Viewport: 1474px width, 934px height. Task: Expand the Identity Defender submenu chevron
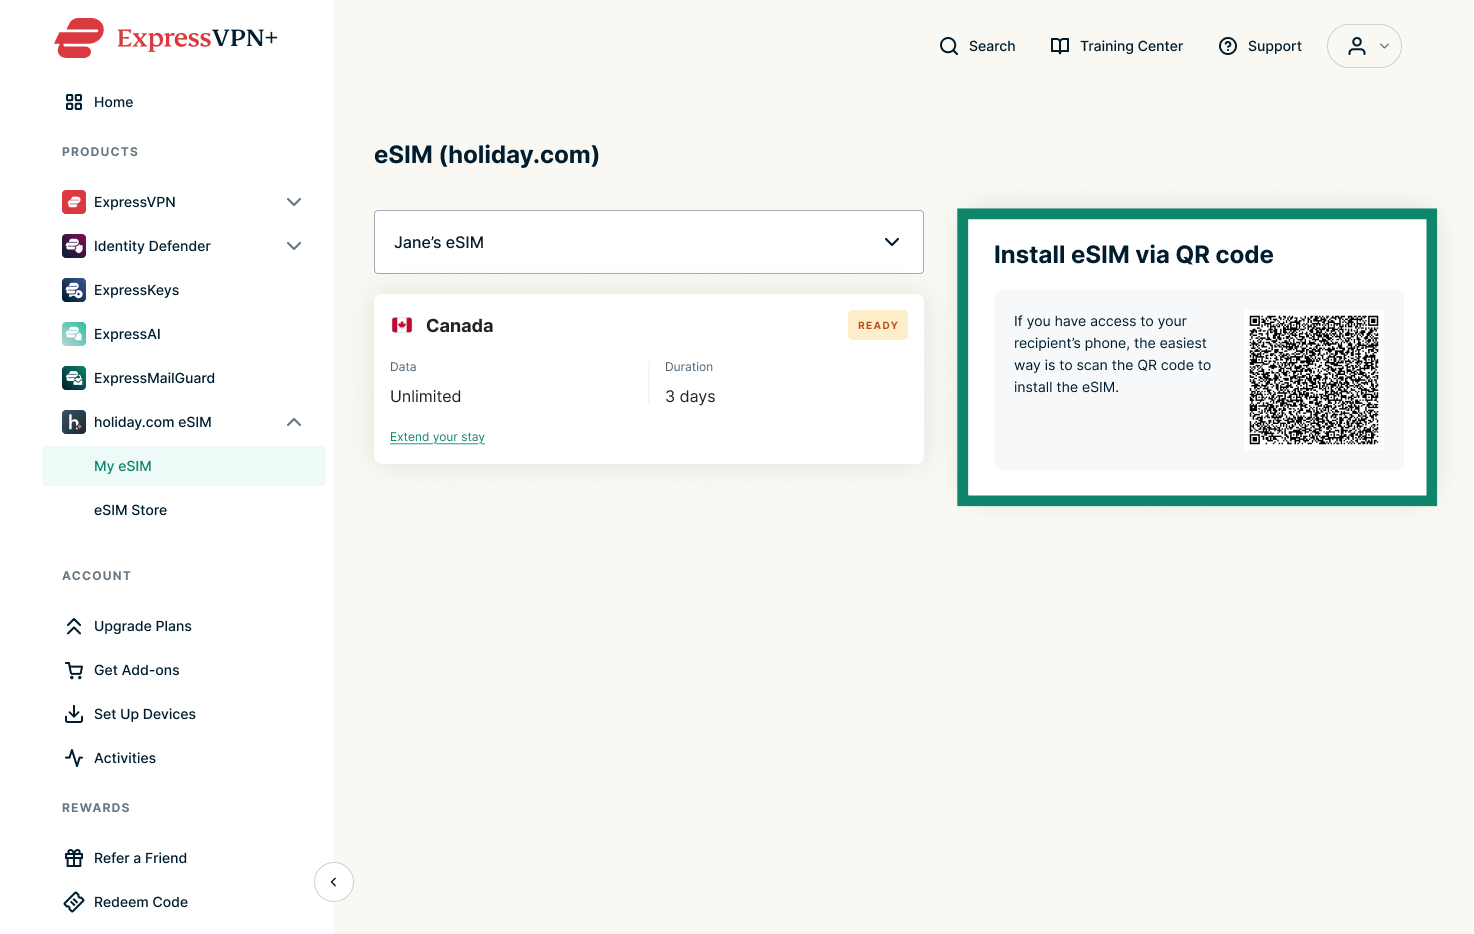point(294,246)
